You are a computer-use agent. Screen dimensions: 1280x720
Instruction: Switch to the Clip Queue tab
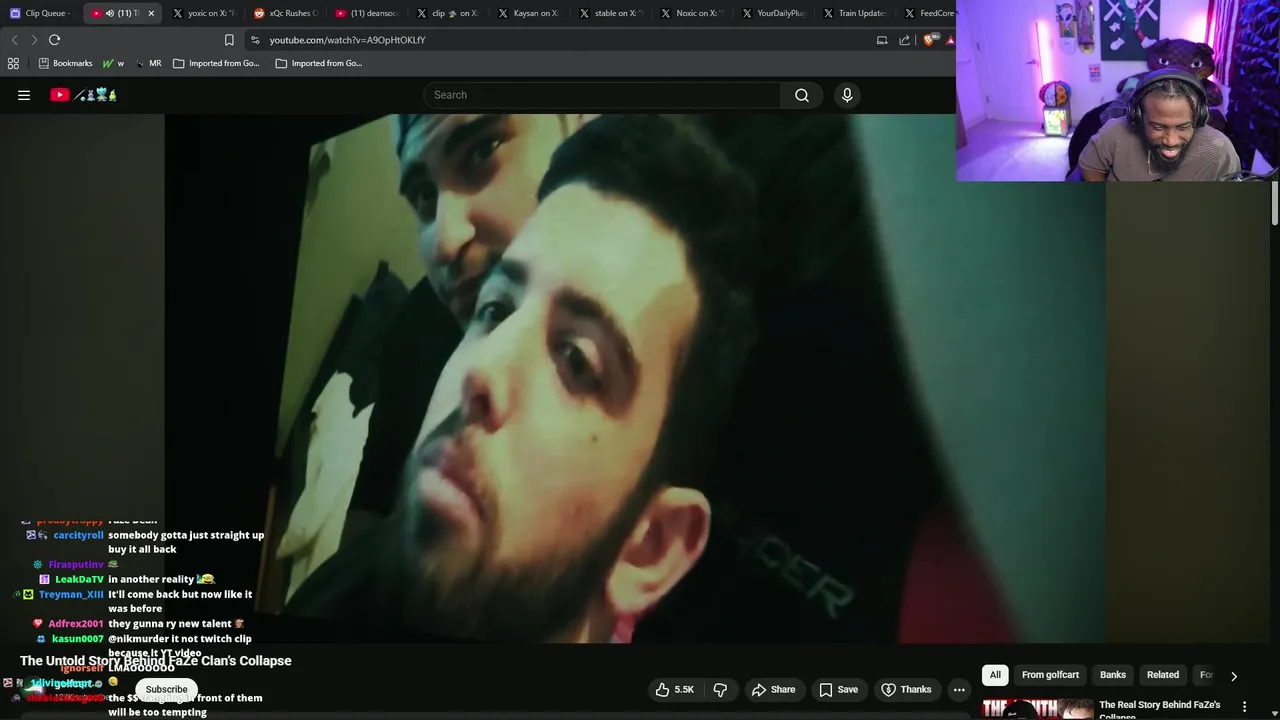click(x=40, y=13)
